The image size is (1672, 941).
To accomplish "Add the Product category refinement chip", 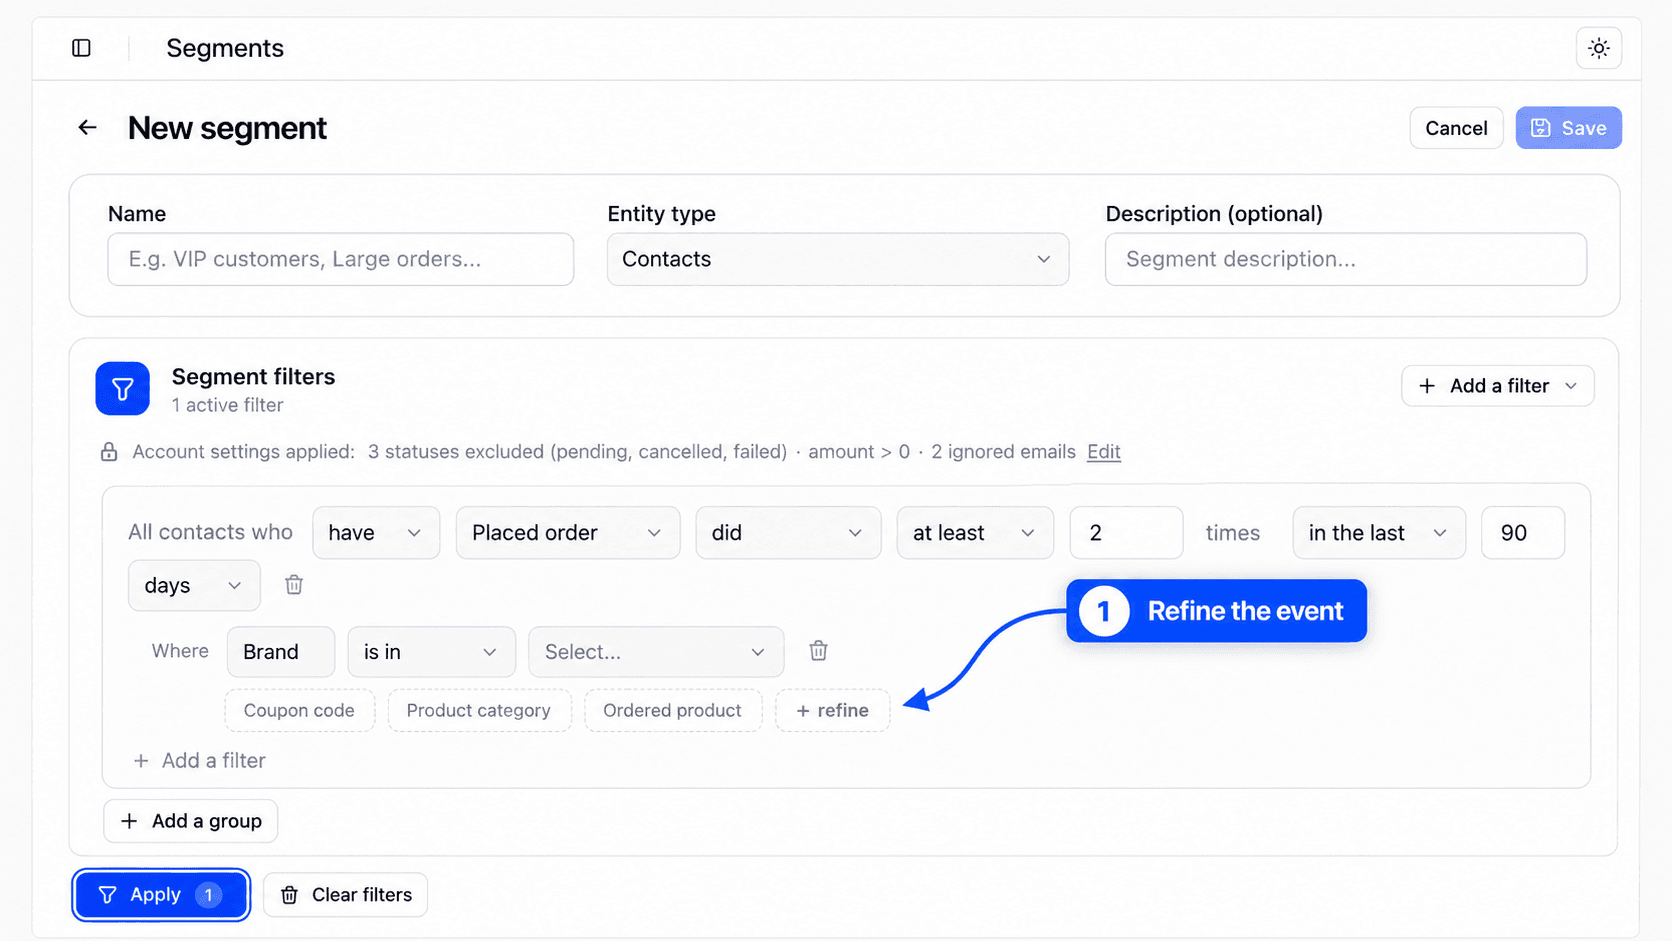I will tap(478, 710).
